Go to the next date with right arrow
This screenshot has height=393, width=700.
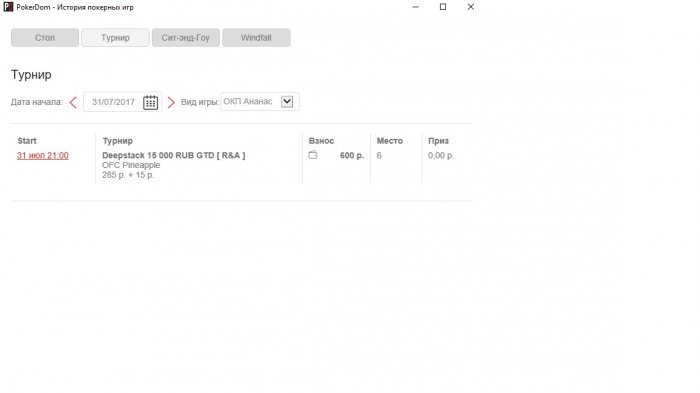171,102
